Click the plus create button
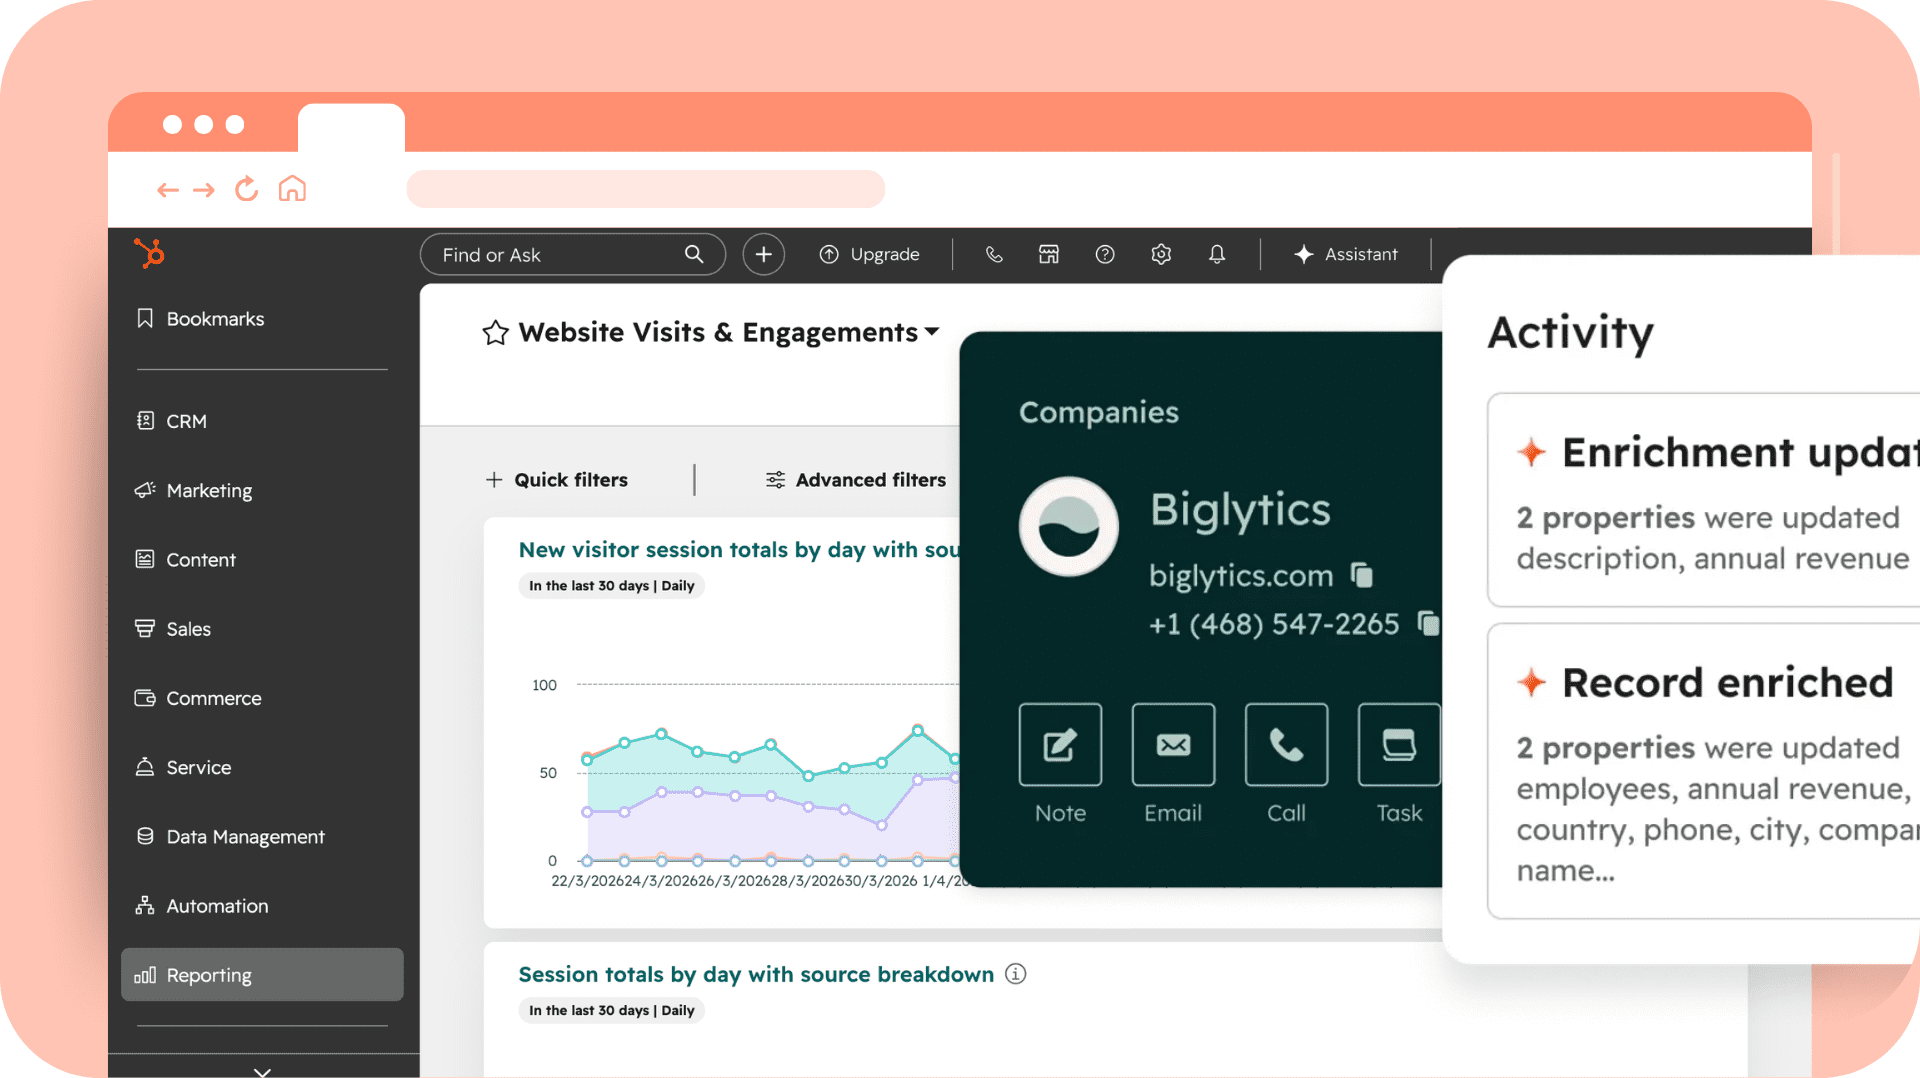1920x1078 pixels. pyautogui.click(x=763, y=255)
